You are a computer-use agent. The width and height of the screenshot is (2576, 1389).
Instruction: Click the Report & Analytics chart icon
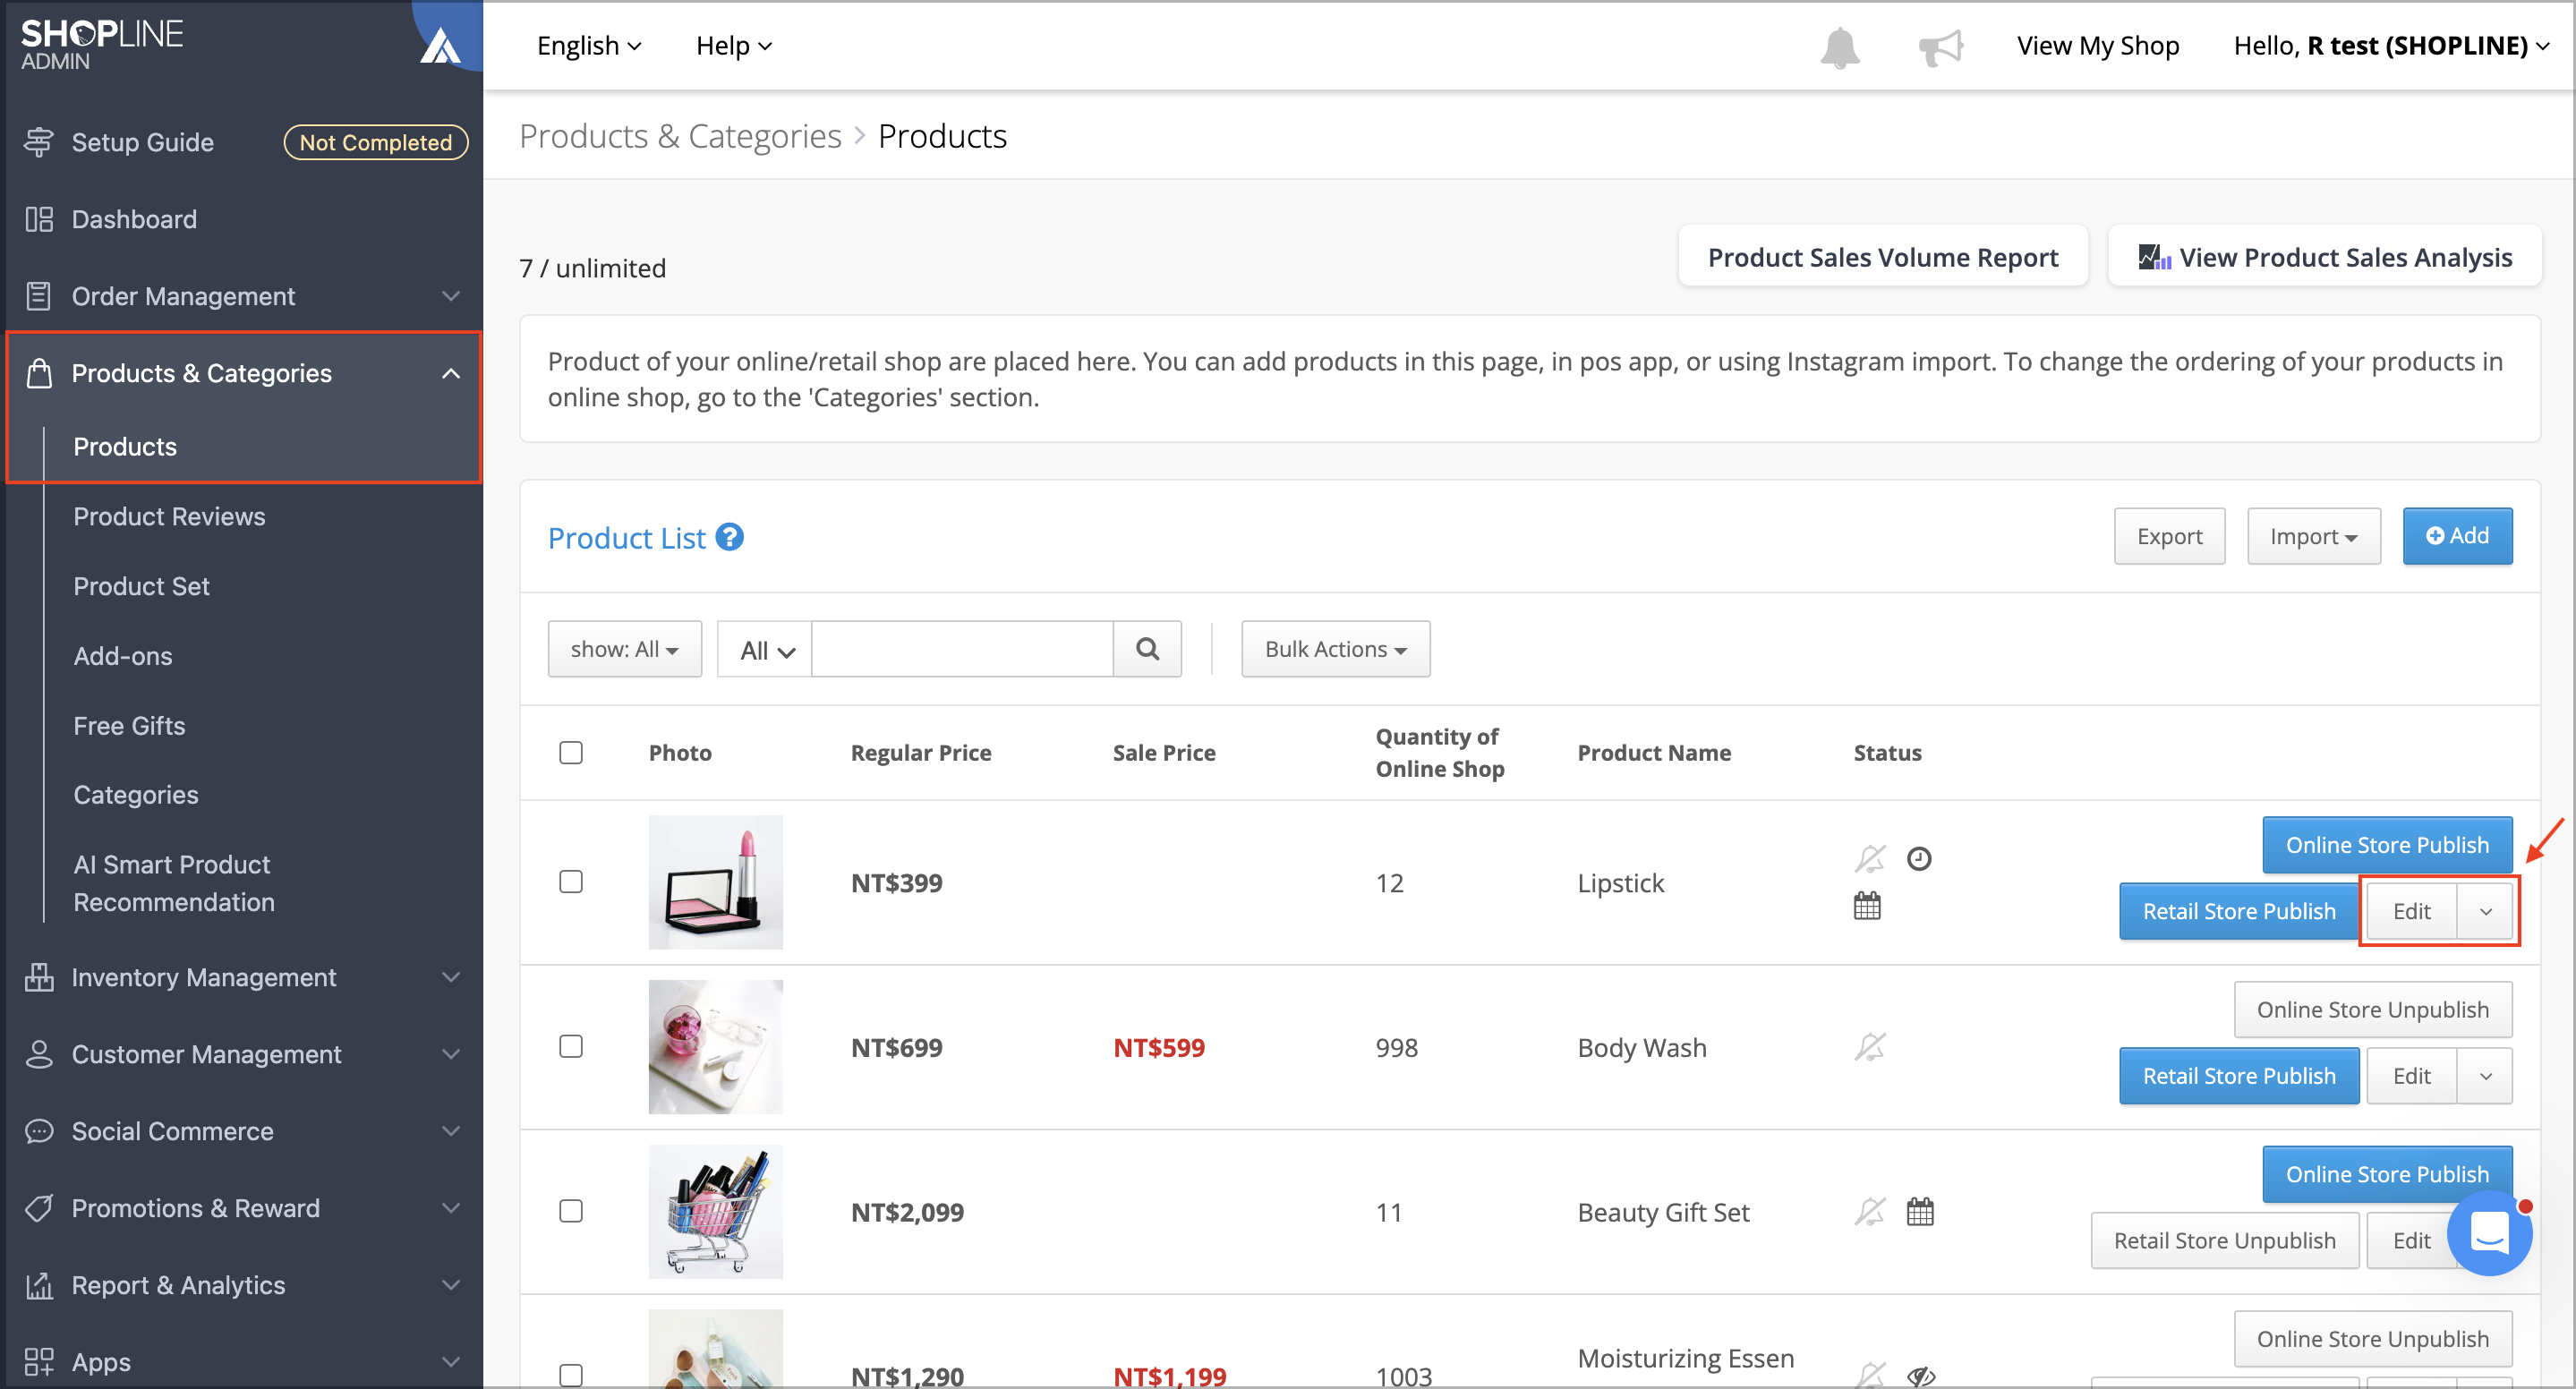[39, 1285]
